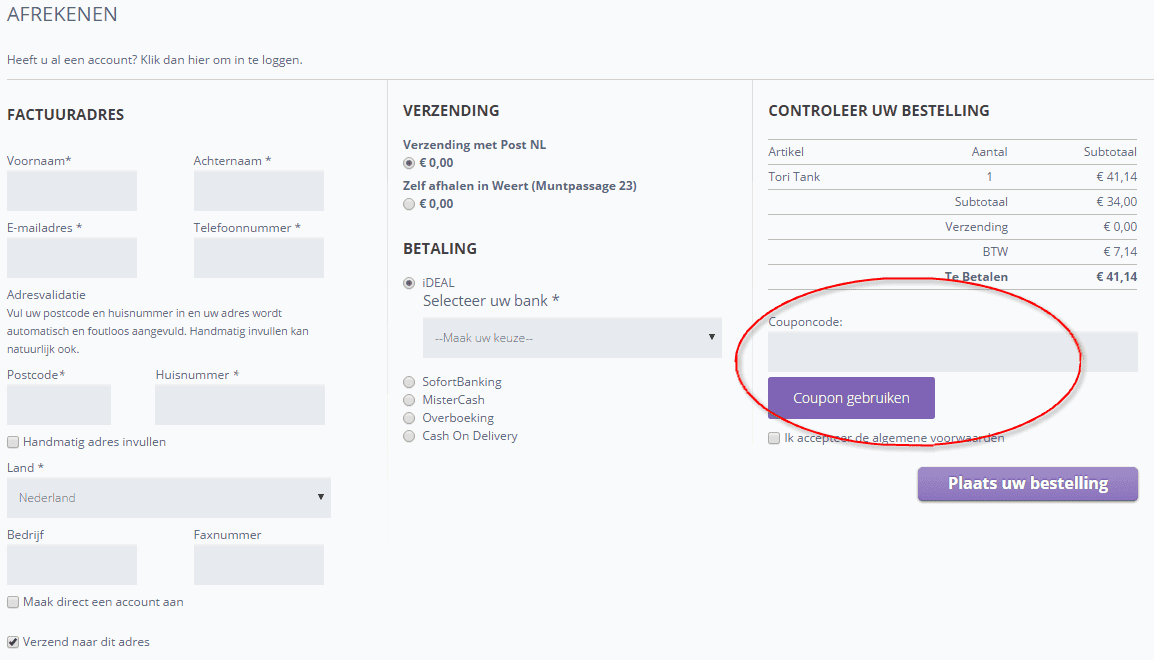Uncheck Verzend naar dit adres
Viewport: 1154px width, 660px height.
[x=13, y=642]
